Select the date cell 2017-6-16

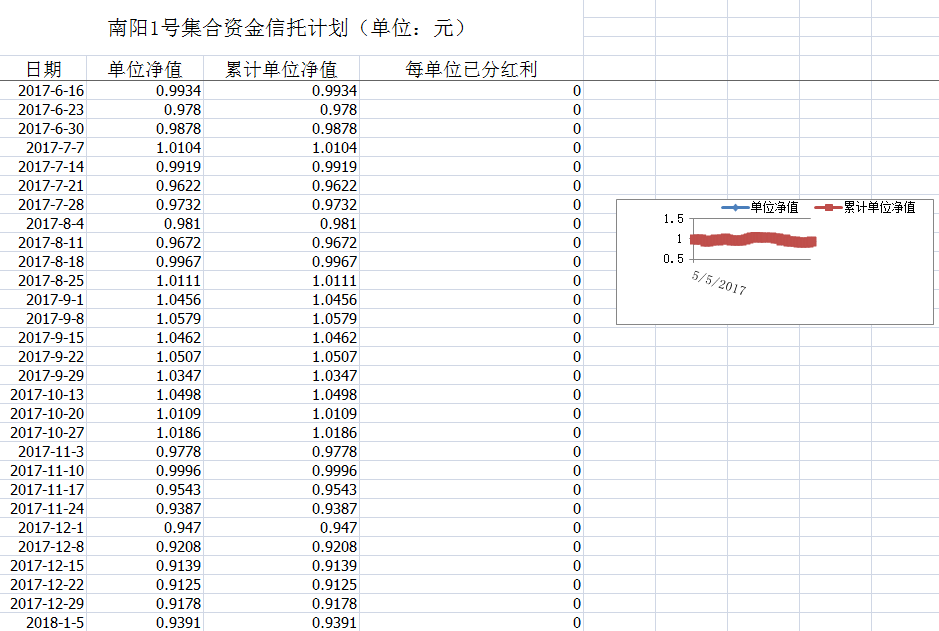pyautogui.click(x=51, y=91)
